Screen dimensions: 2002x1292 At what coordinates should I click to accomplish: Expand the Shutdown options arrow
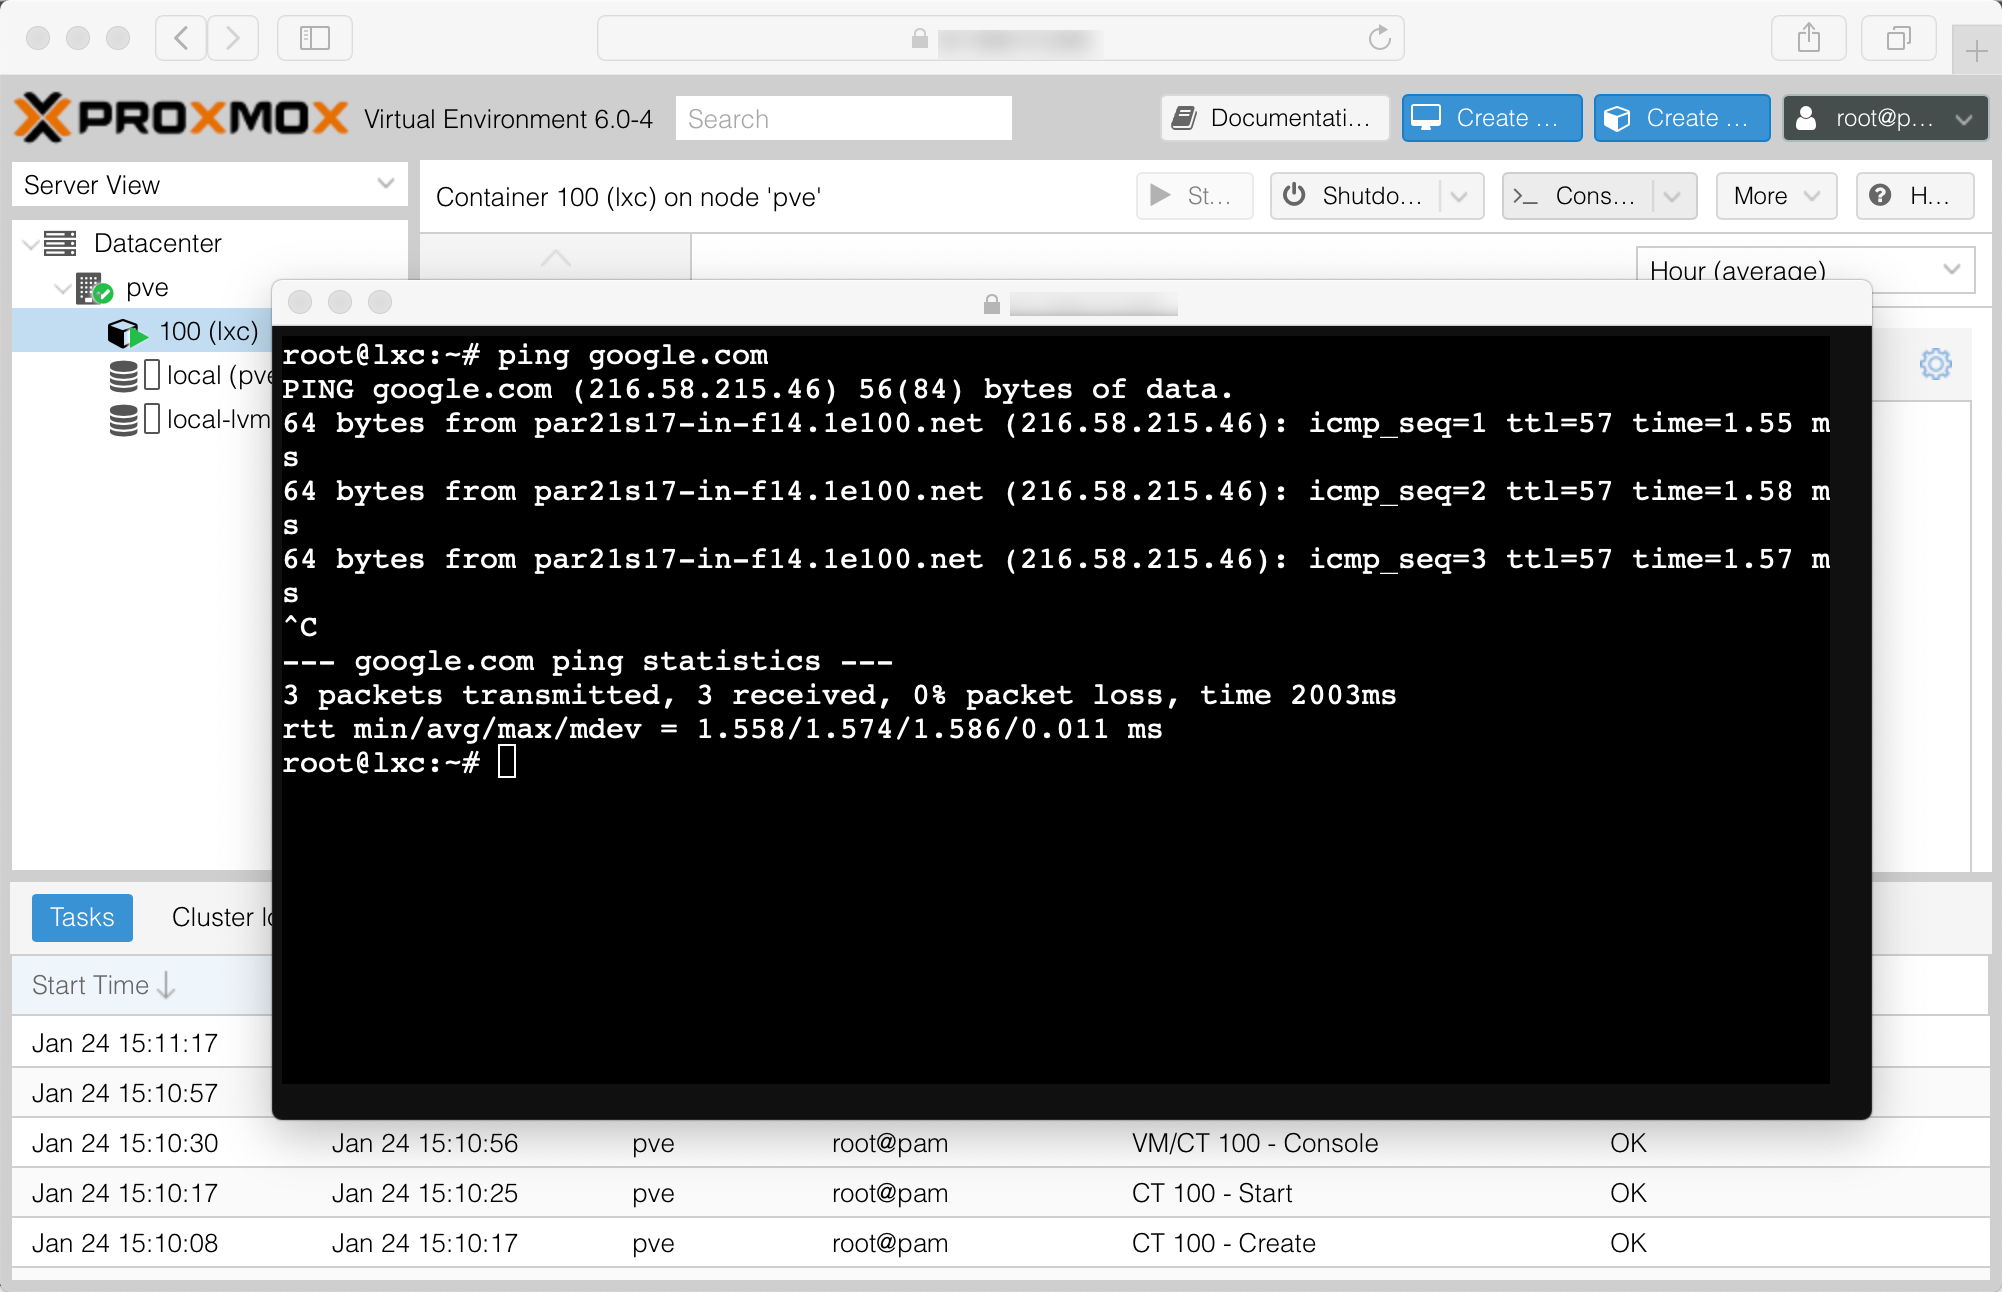tap(1460, 196)
